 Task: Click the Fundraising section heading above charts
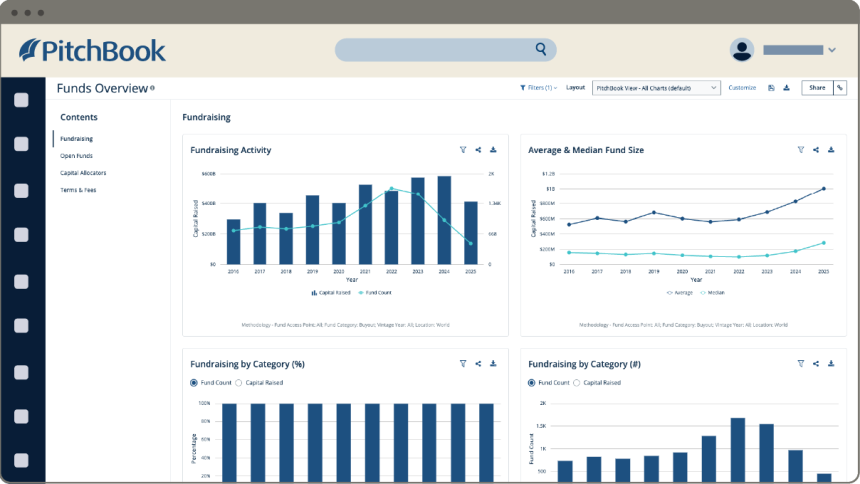206,117
